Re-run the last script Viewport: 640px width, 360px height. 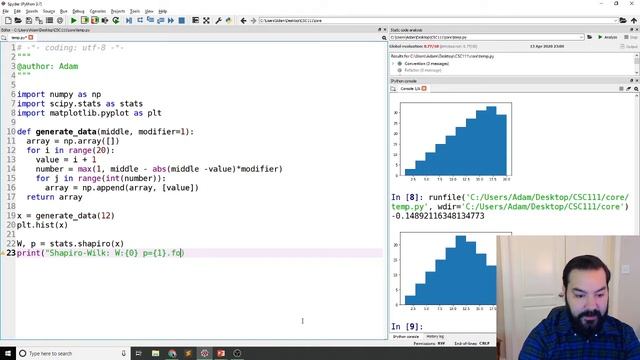click(x=116, y=20)
